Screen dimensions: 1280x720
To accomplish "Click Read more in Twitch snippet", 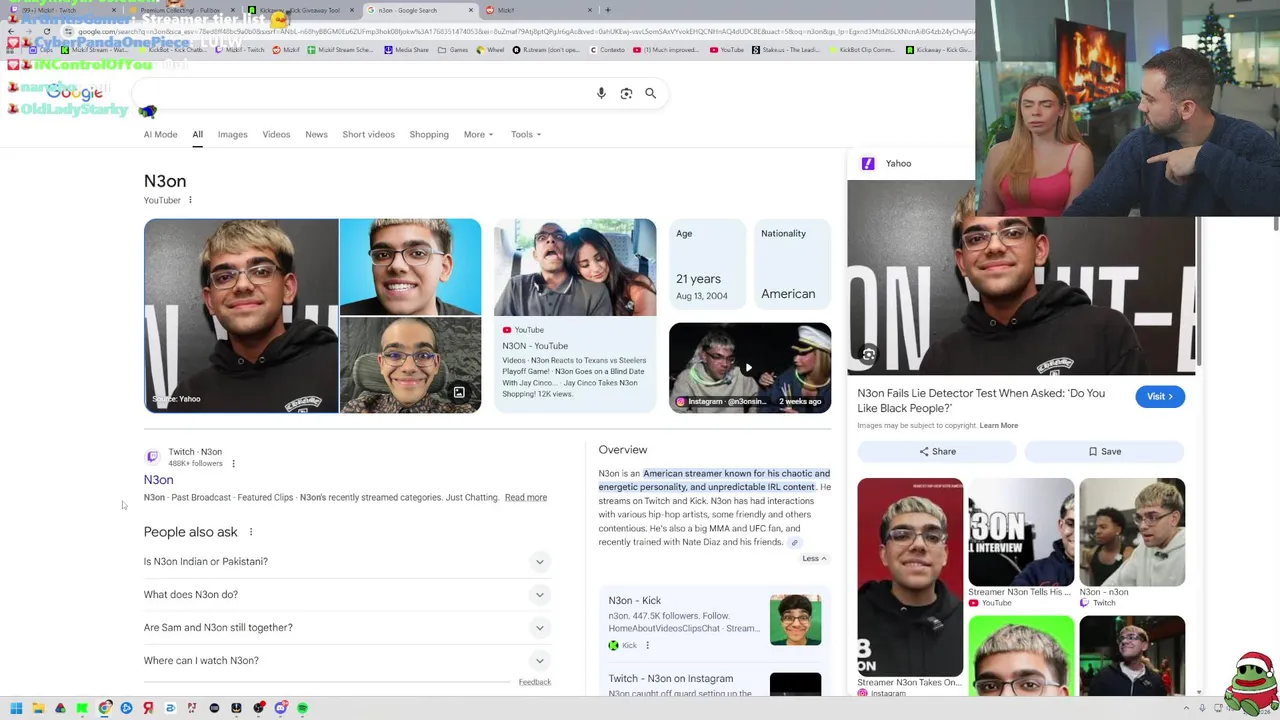I will coord(526,497).
